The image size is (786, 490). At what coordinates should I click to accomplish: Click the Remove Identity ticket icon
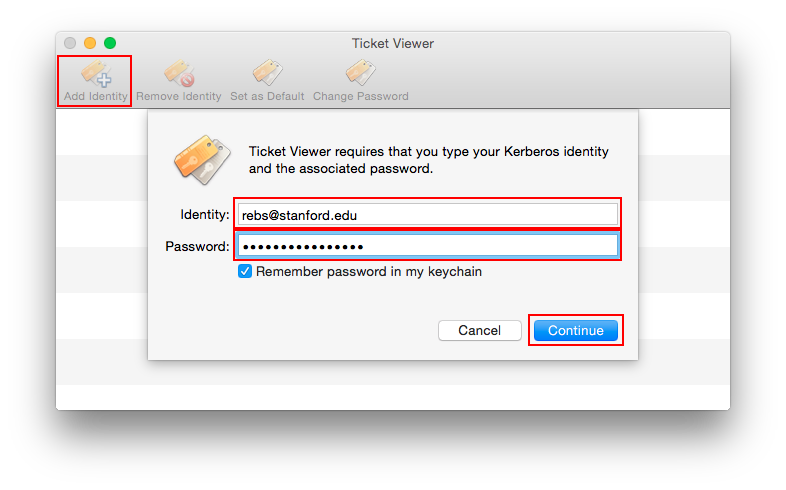click(x=179, y=73)
